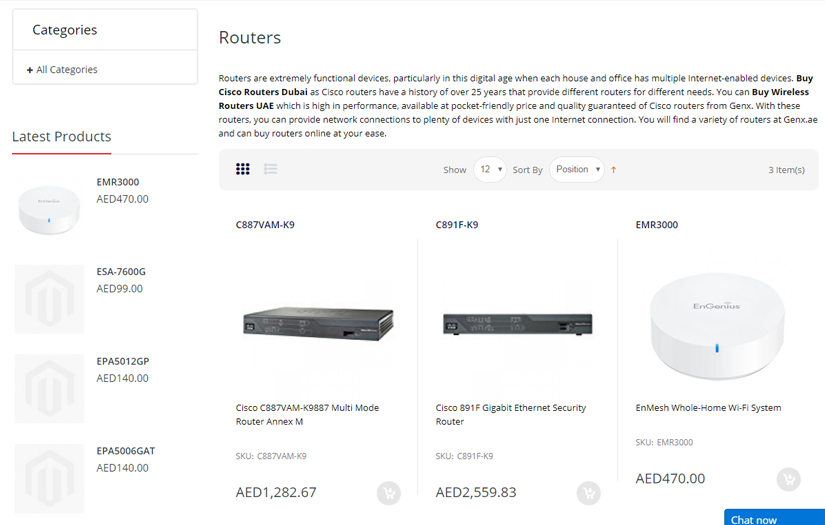Click Cisco C887VAM-K9887 Multi Mode Router description
This screenshot has width=825, height=525.
pyautogui.click(x=307, y=415)
